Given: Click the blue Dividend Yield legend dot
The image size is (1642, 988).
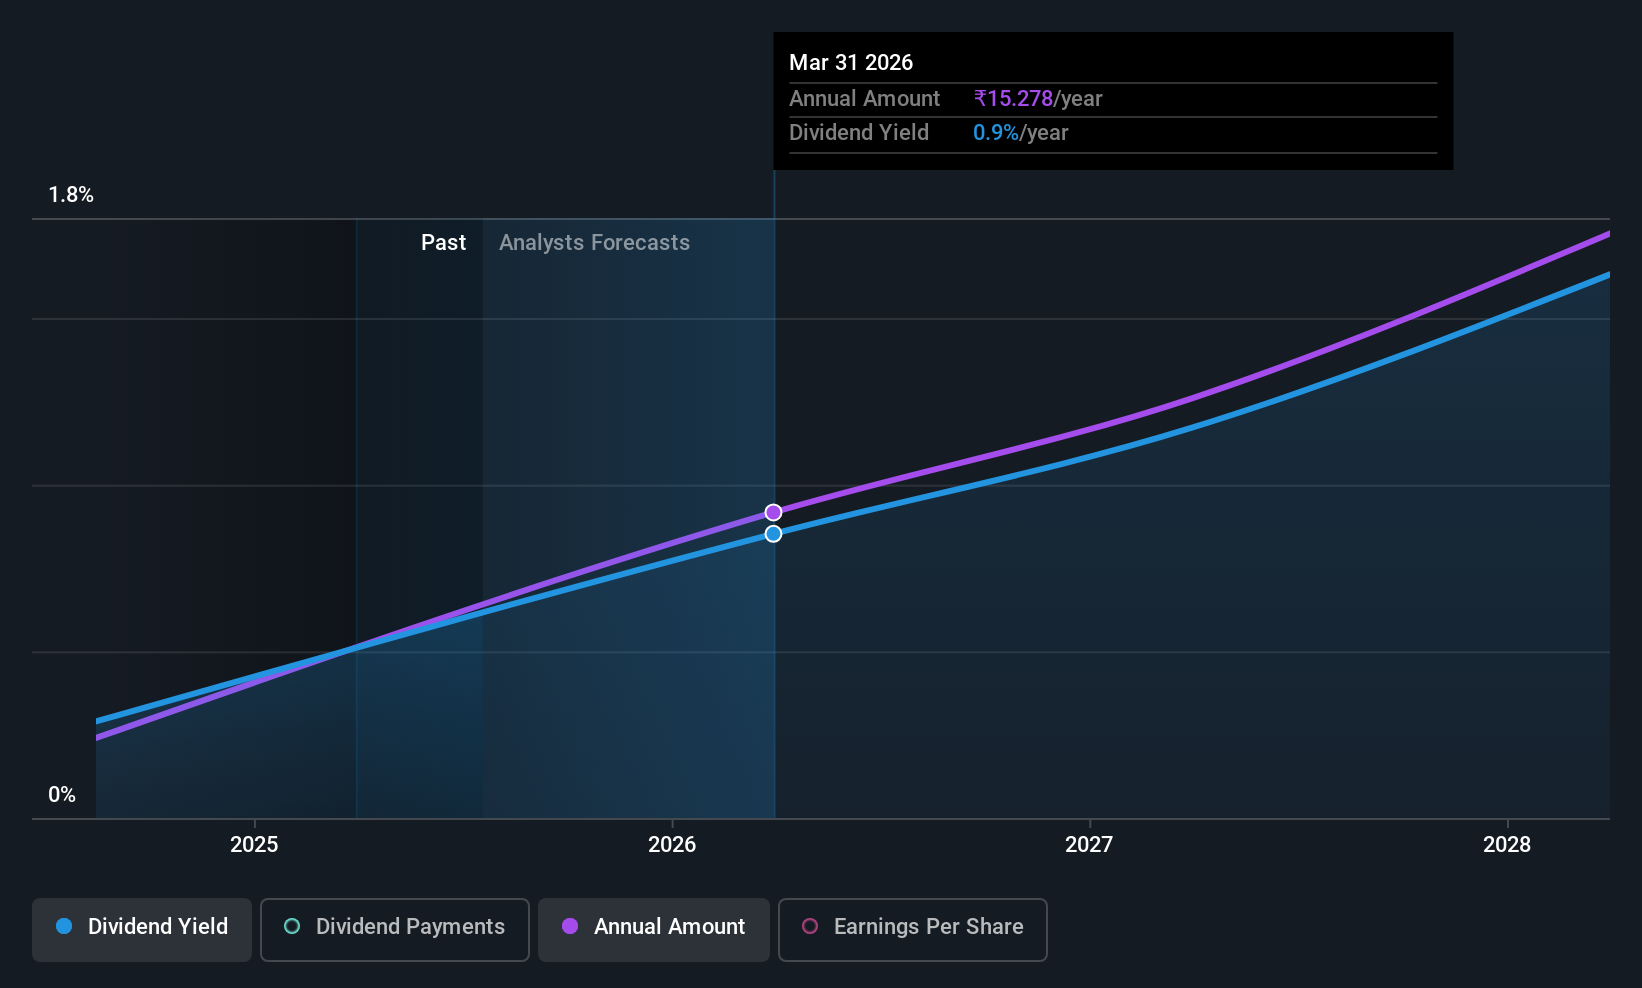Looking at the screenshot, I should (64, 926).
